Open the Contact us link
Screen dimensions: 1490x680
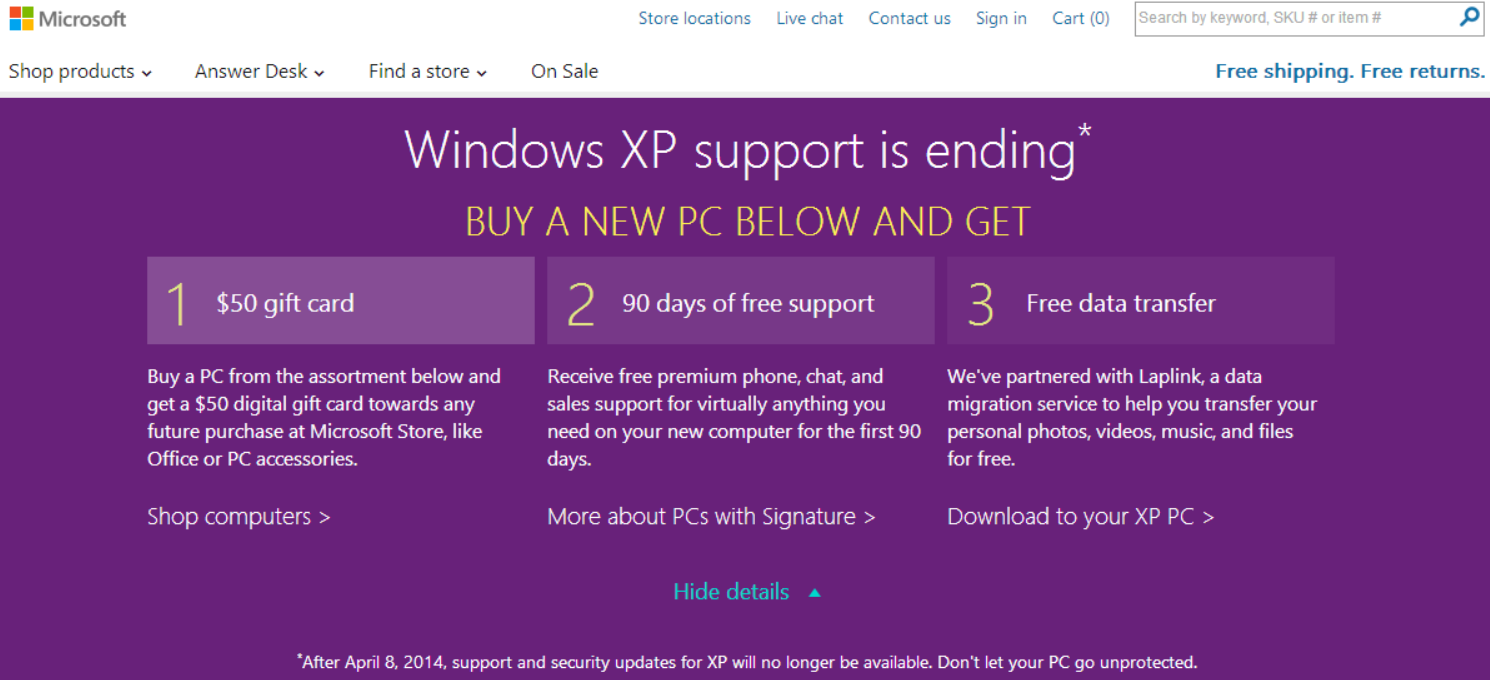910,18
